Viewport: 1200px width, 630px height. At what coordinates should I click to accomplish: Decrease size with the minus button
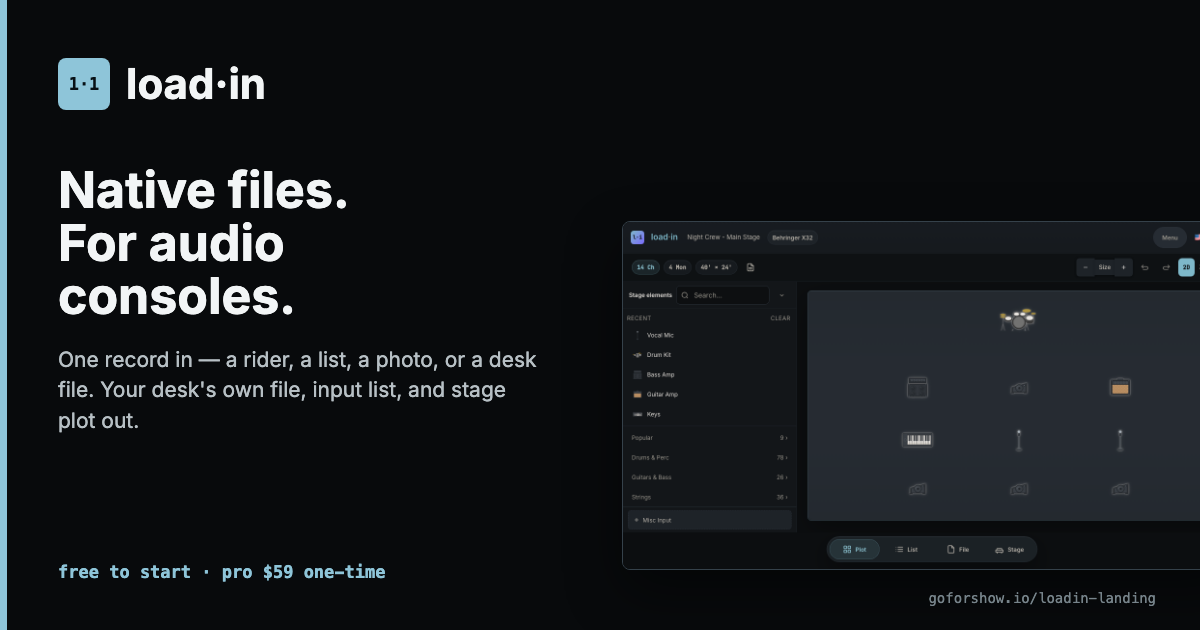pyautogui.click(x=1086, y=267)
